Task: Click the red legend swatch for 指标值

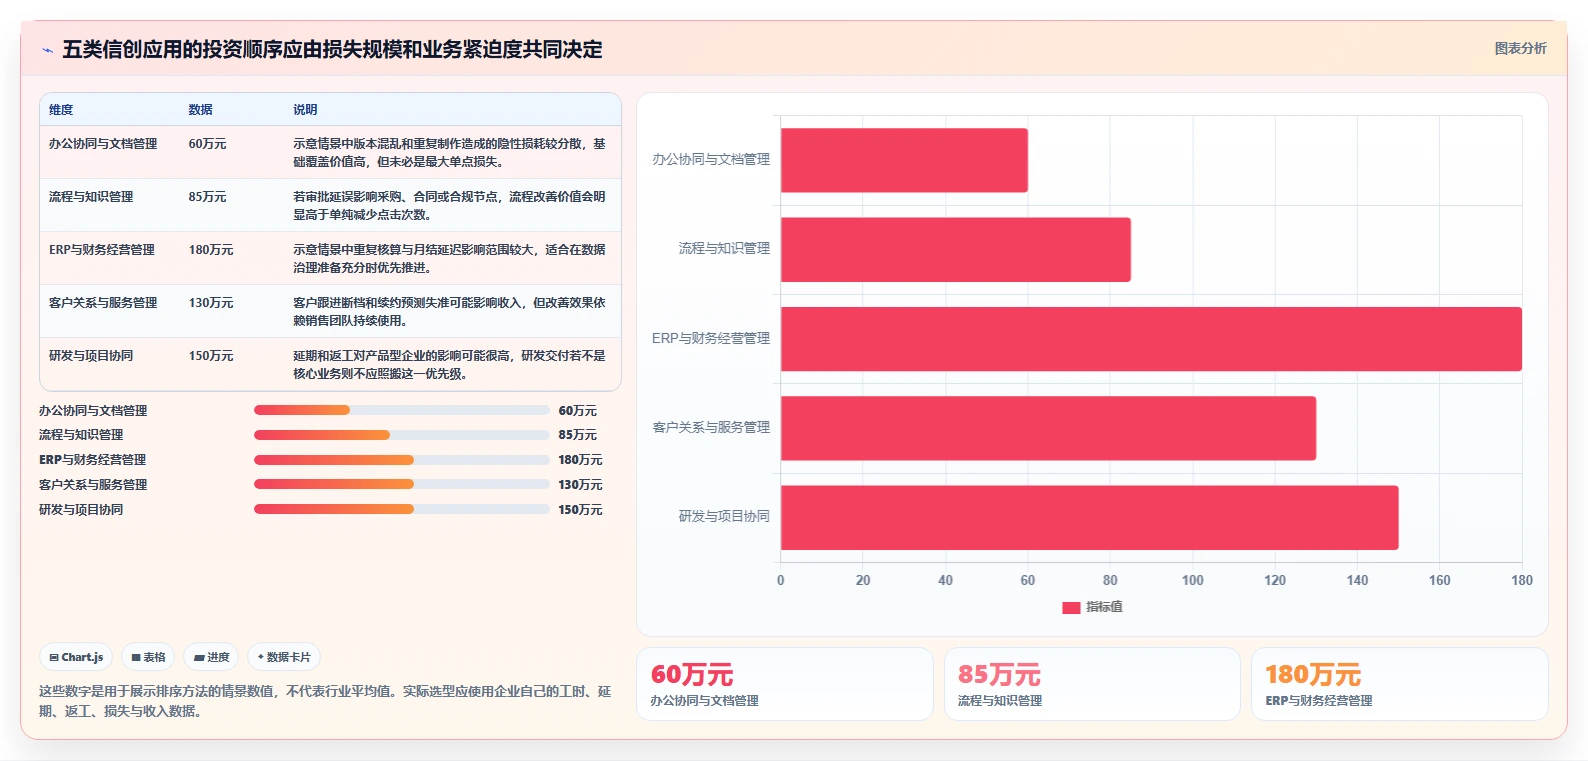Action: 1071,608
